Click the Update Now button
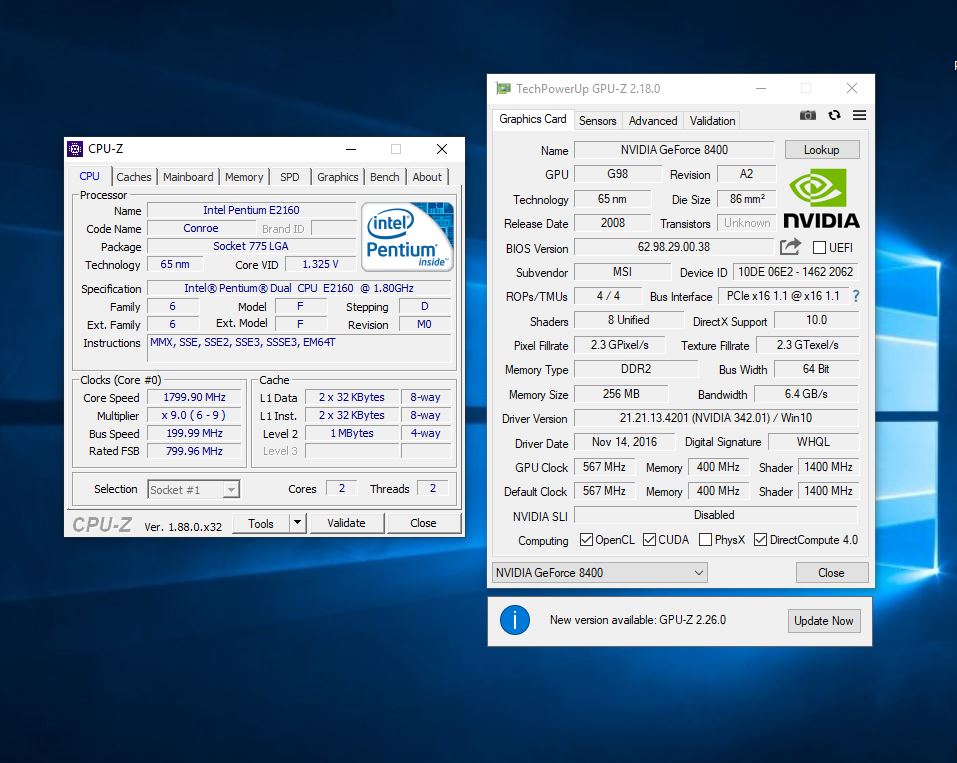This screenshot has height=763, width=957. click(x=824, y=621)
